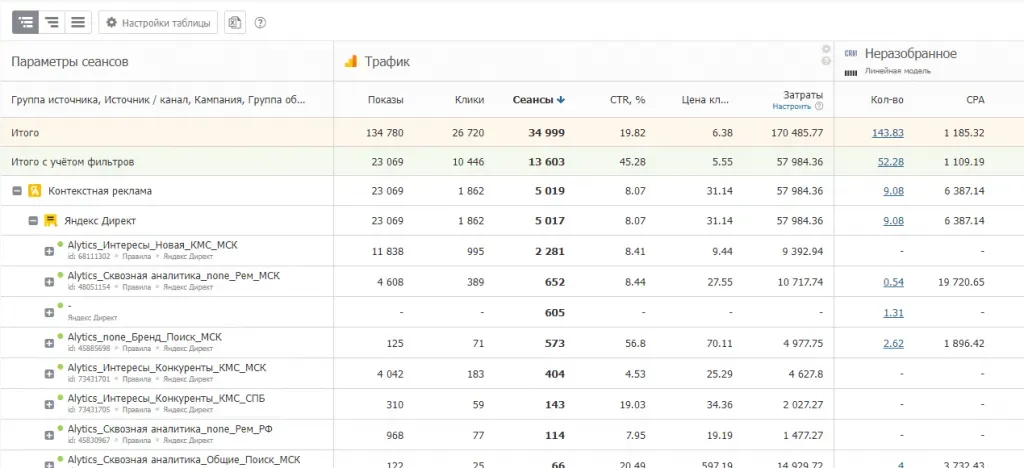This screenshot has height=468, width=1024.
Task: Click the Неразобранное section title
Action: (911, 54)
